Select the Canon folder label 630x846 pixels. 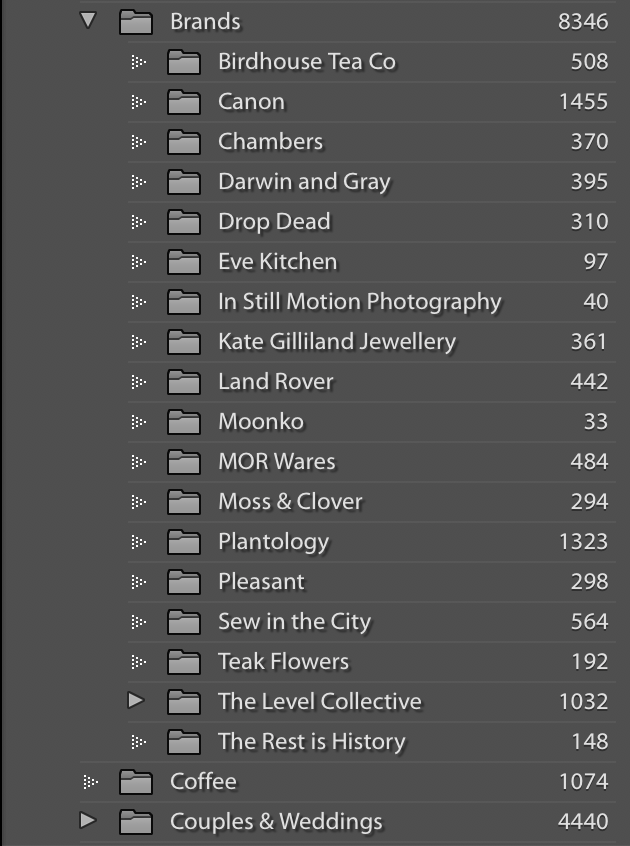click(251, 101)
